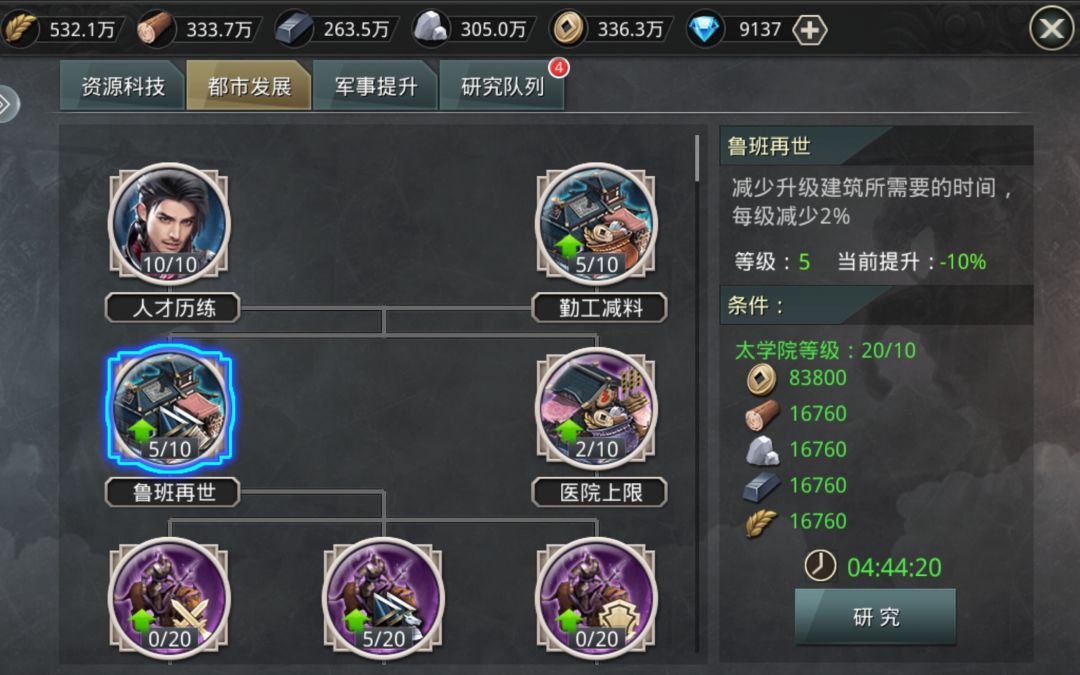Click the grain resource icon in top bar
Screen dimensions: 1080x675
click(x=20, y=29)
